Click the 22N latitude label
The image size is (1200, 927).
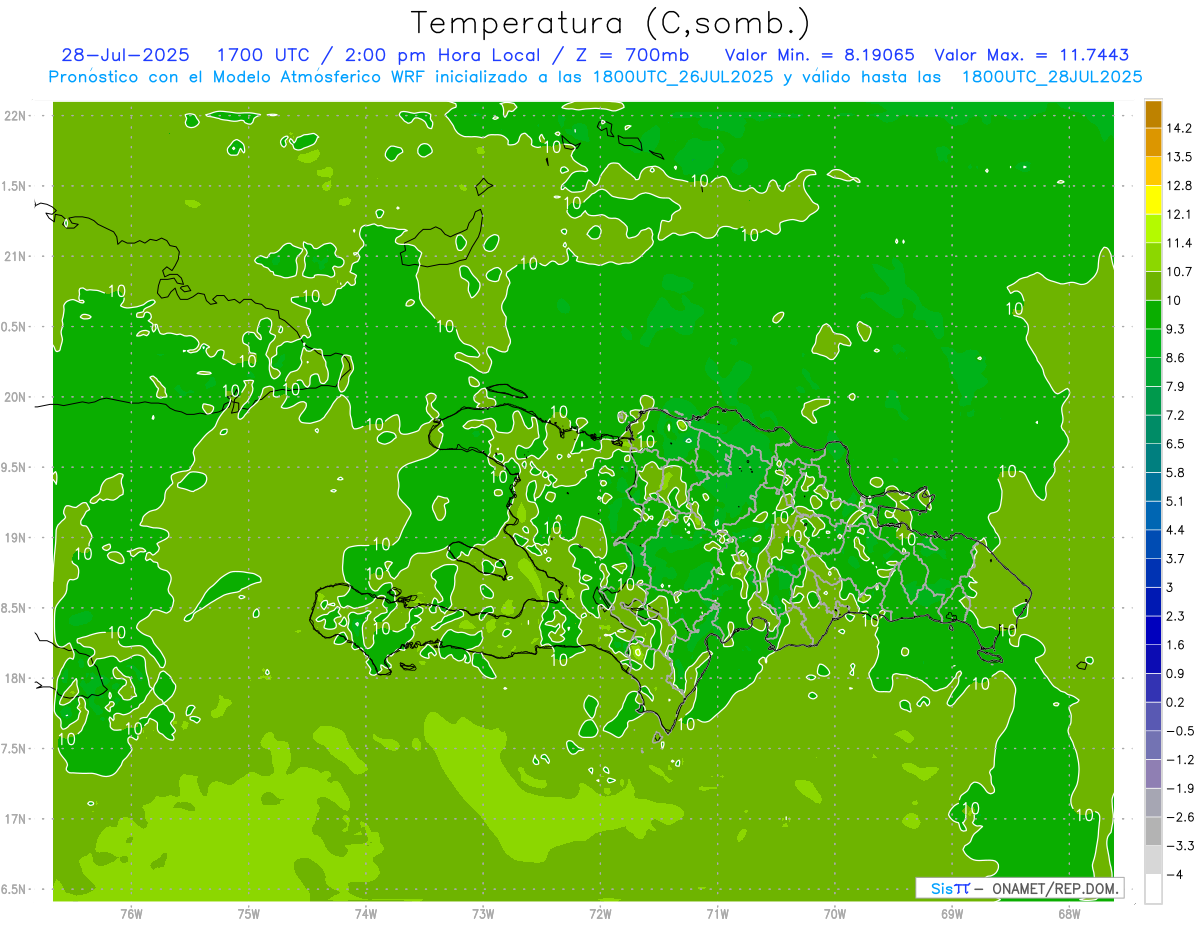[16, 116]
